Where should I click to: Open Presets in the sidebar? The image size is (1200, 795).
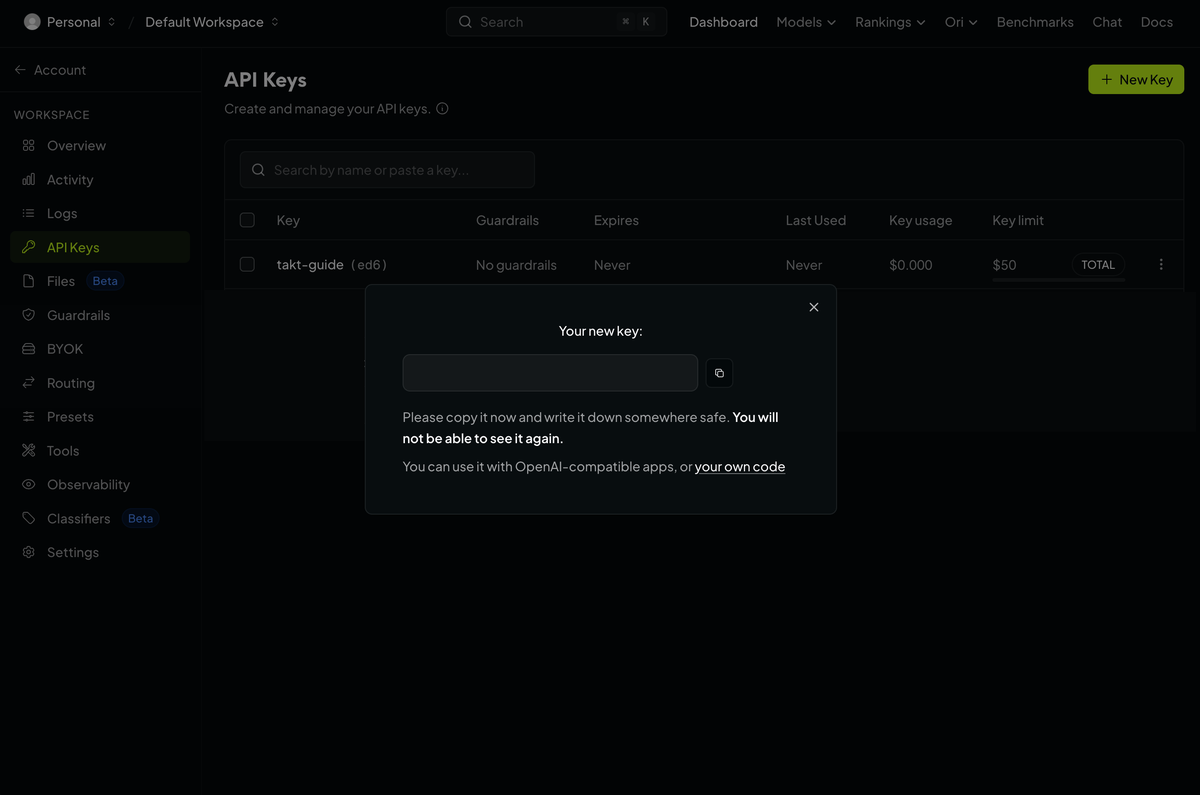100,417
